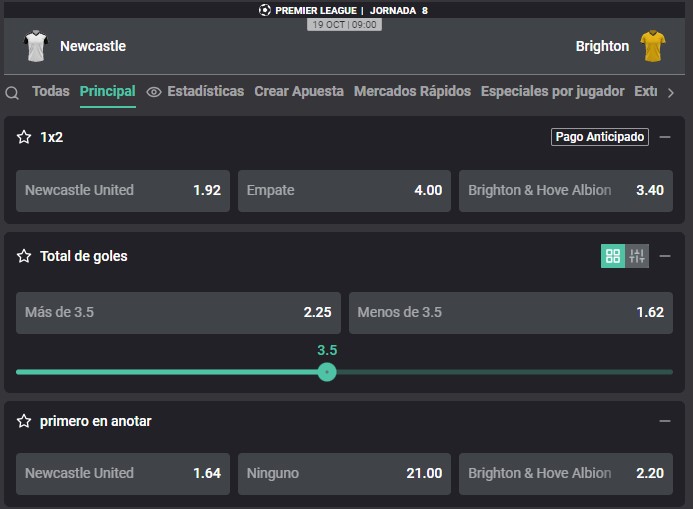Screen dimensions: 693x509
Task: Switch to slider view in Total de goles
Action: (637, 256)
